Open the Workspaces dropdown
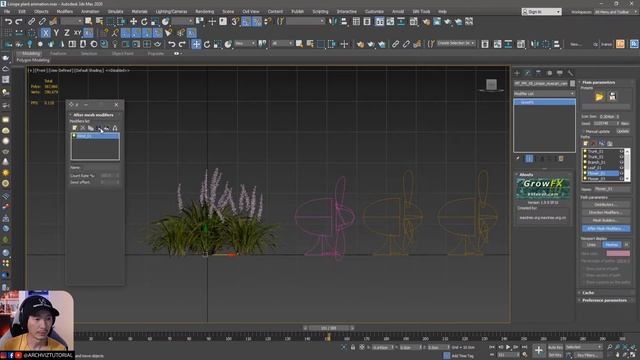 [615, 12]
